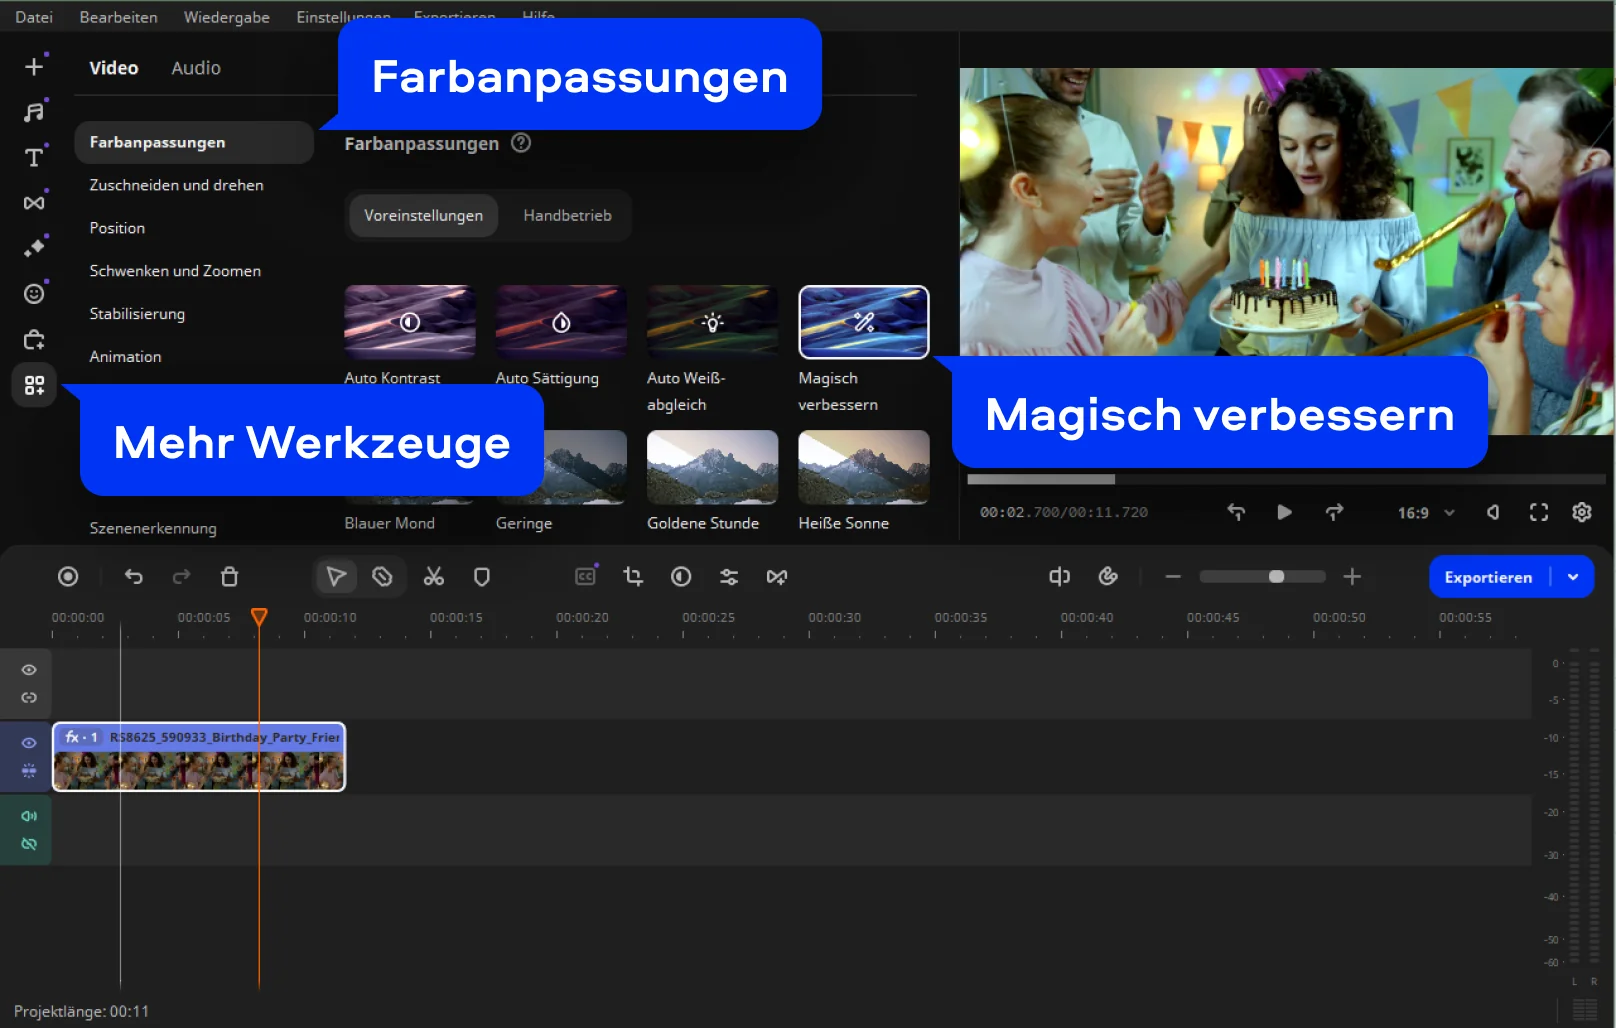This screenshot has width=1616, height=1028.
Task: Expand the 16:9 aspect ratio dropdown
Action: click(x=1426, y=513)
